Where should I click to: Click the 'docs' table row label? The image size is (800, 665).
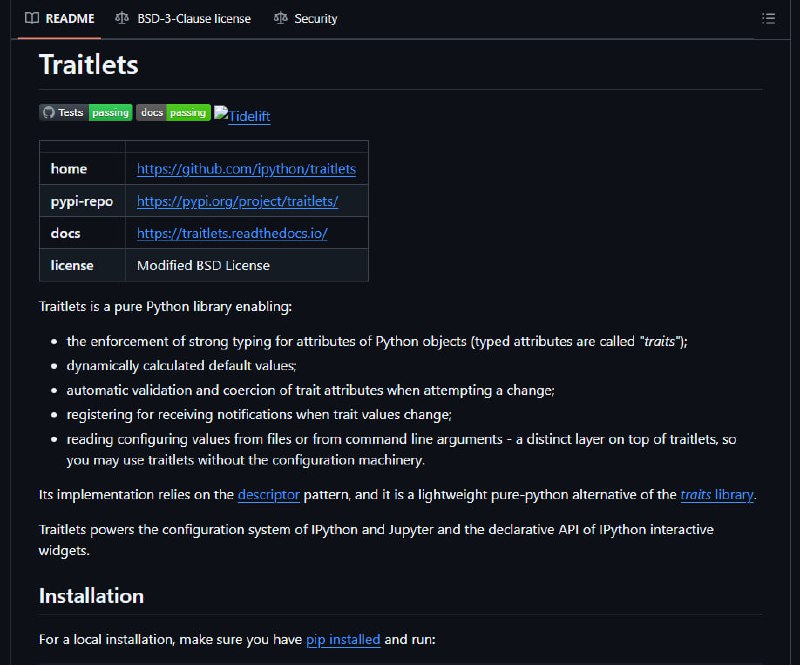(65, 233)
